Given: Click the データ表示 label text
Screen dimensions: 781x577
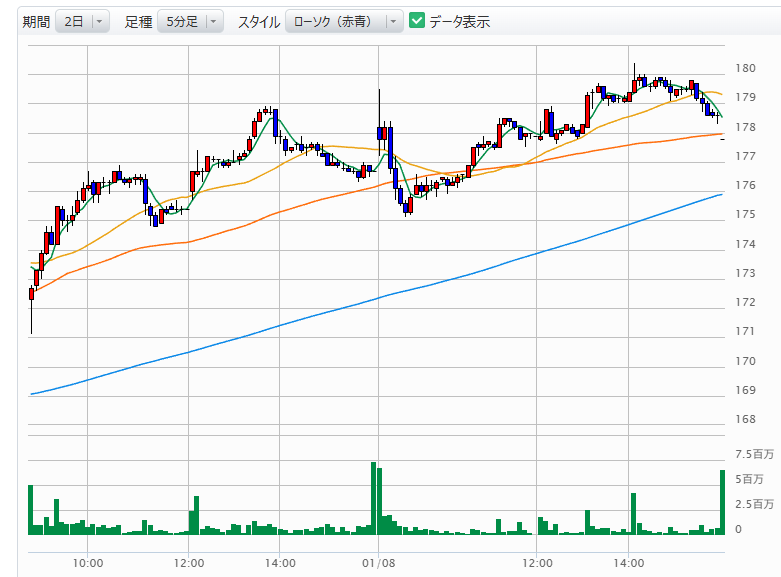Looking at the screenshot, I should coord(459,22).
